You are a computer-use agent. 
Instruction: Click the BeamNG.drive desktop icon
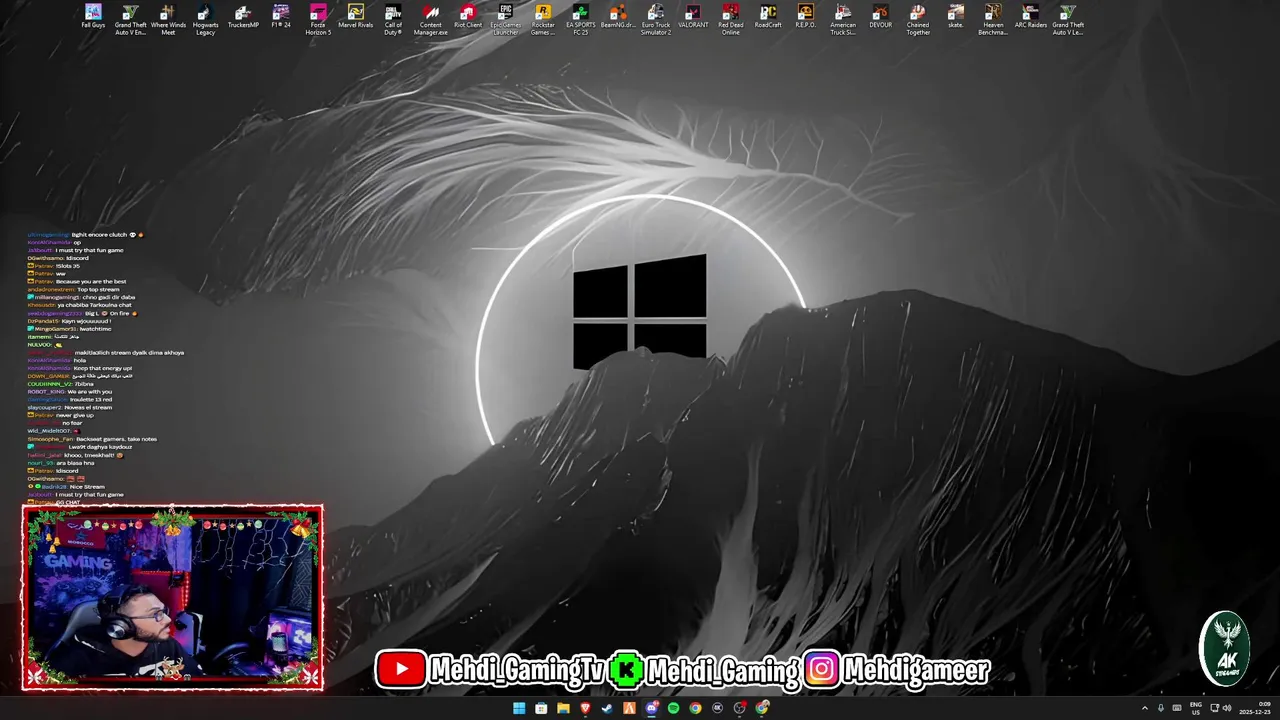pyautogui.click(x=618, y=17)
